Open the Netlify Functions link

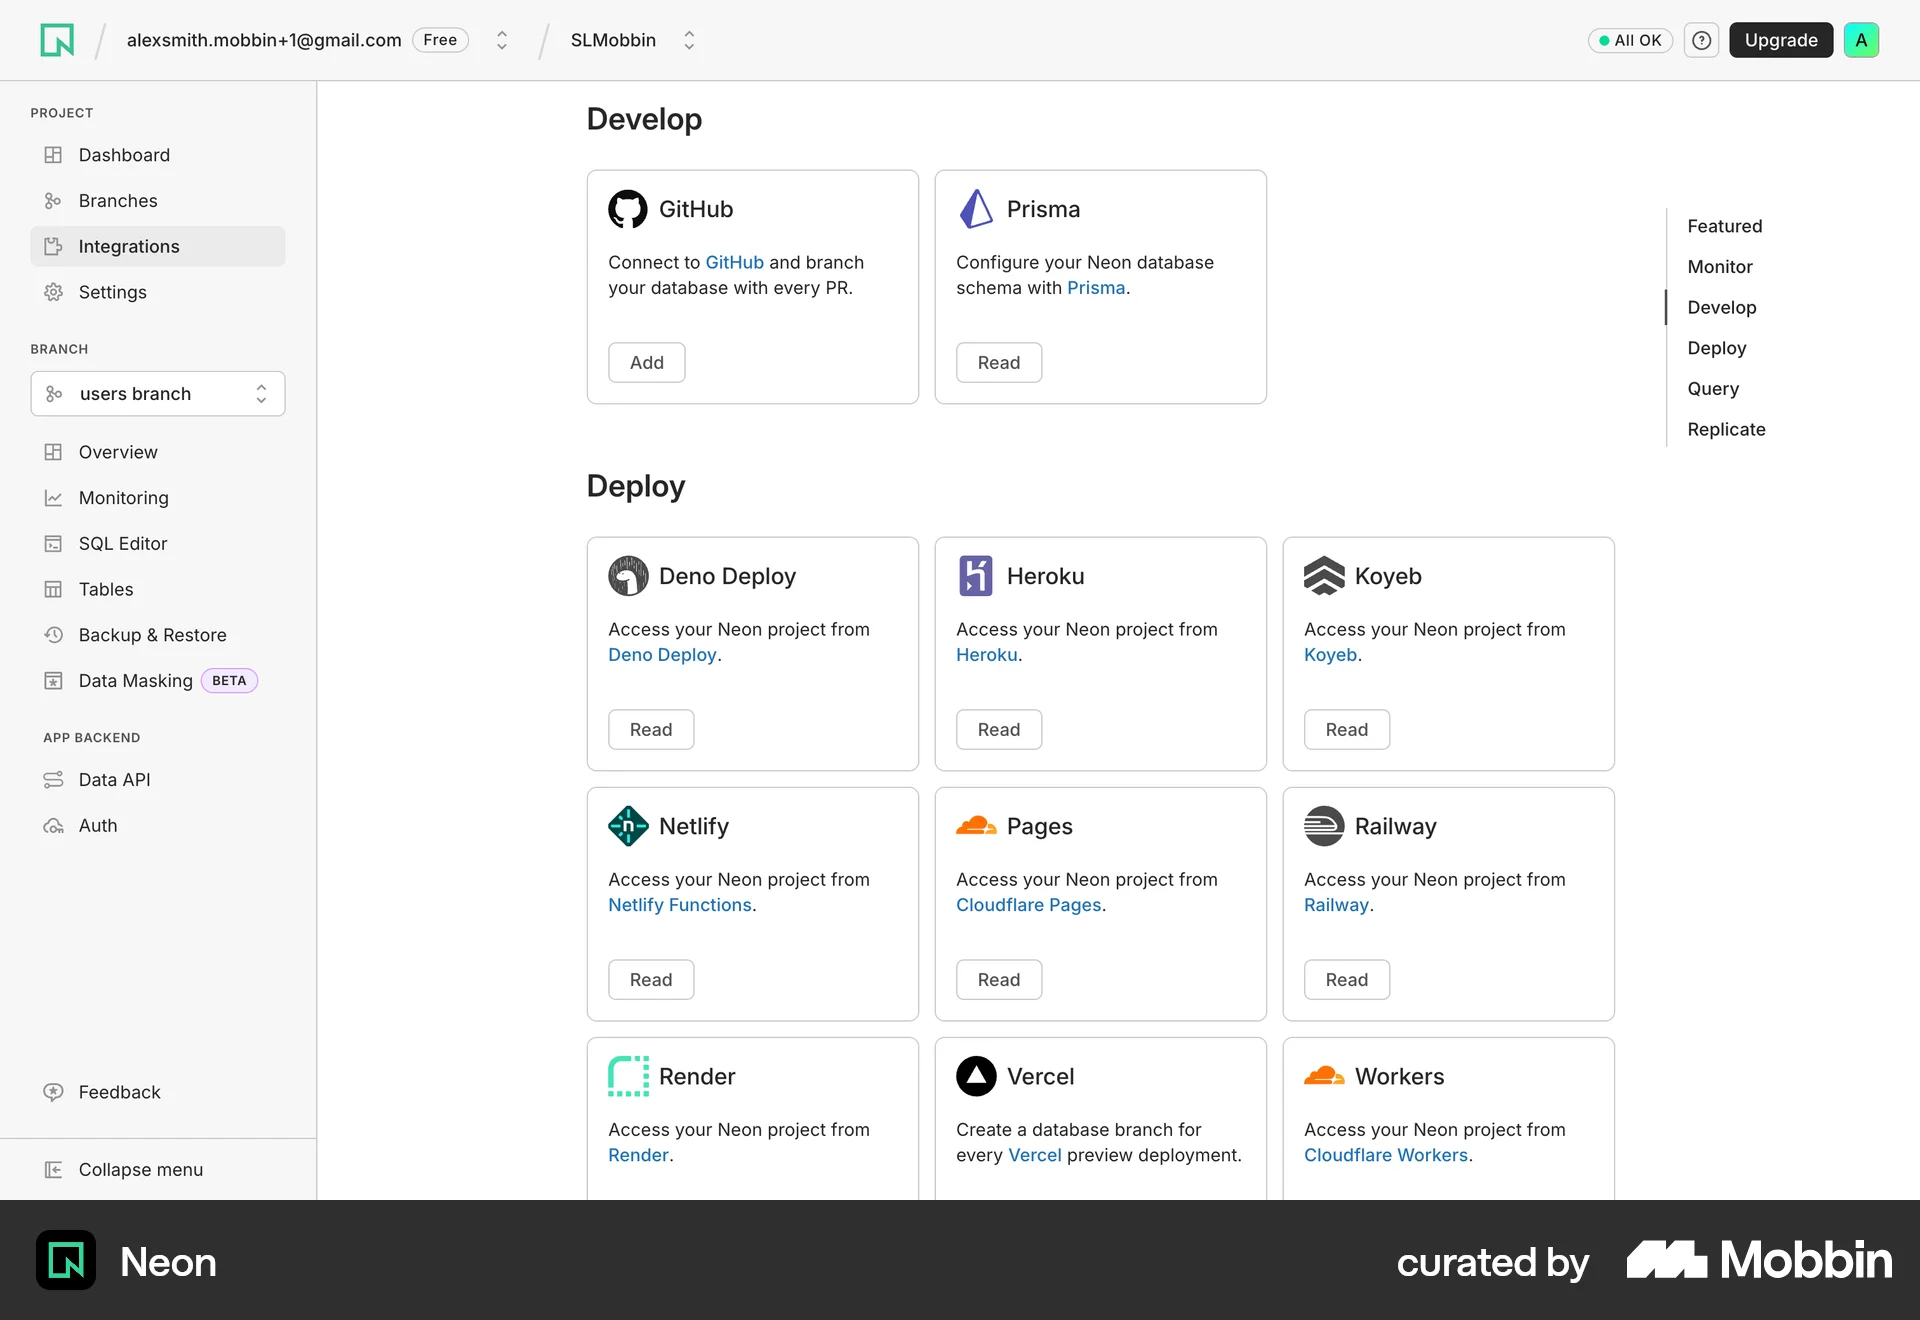point(680,905)
